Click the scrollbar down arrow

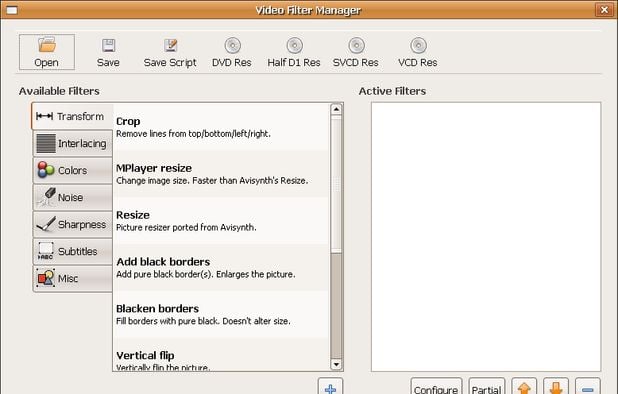pyautogui.click(x=336, y=365)
